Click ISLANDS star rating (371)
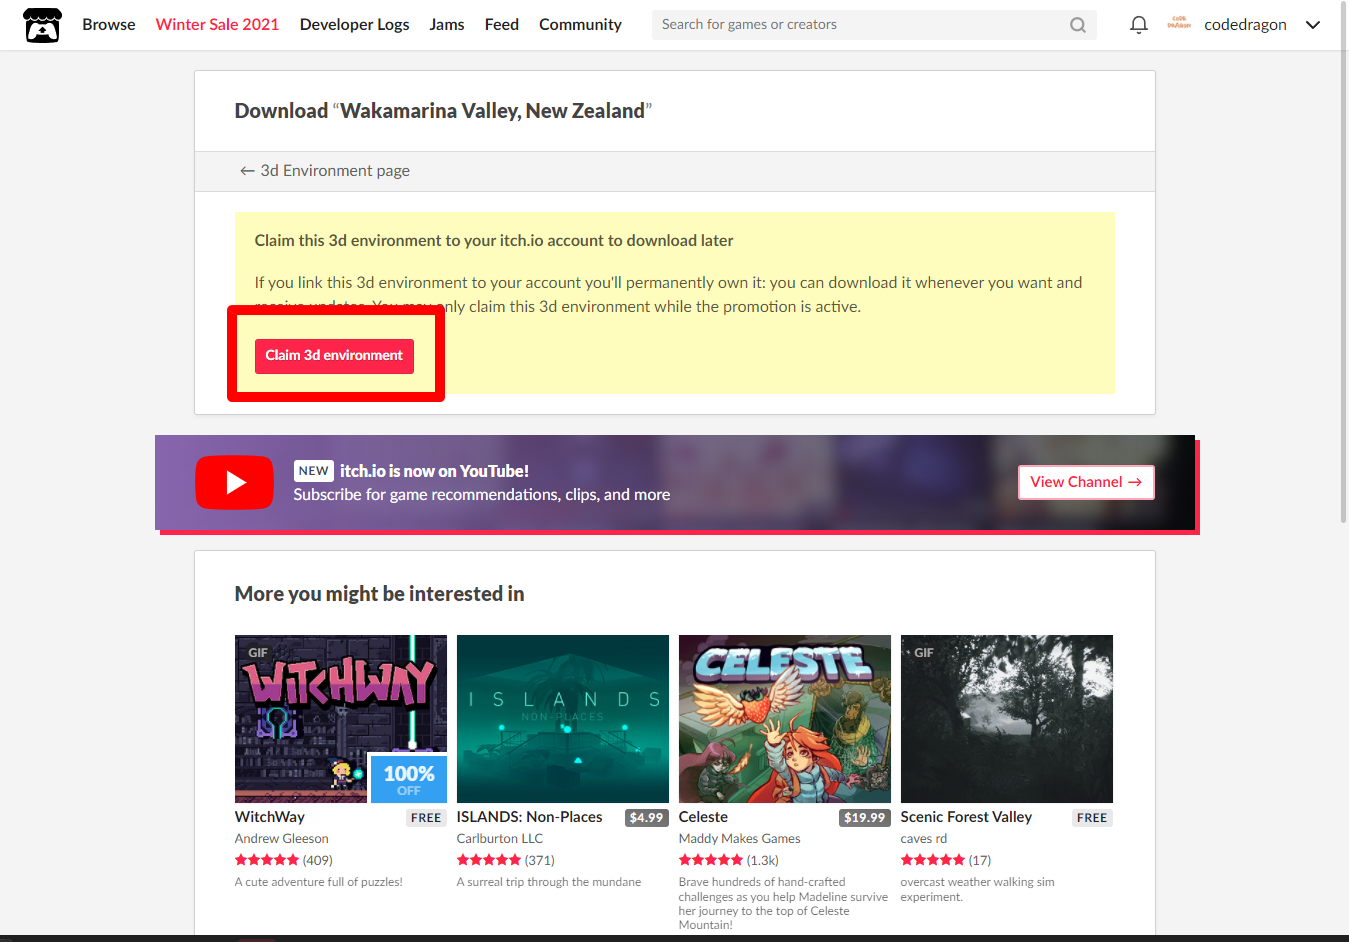 pyautogui.click(x=506, y=860)
